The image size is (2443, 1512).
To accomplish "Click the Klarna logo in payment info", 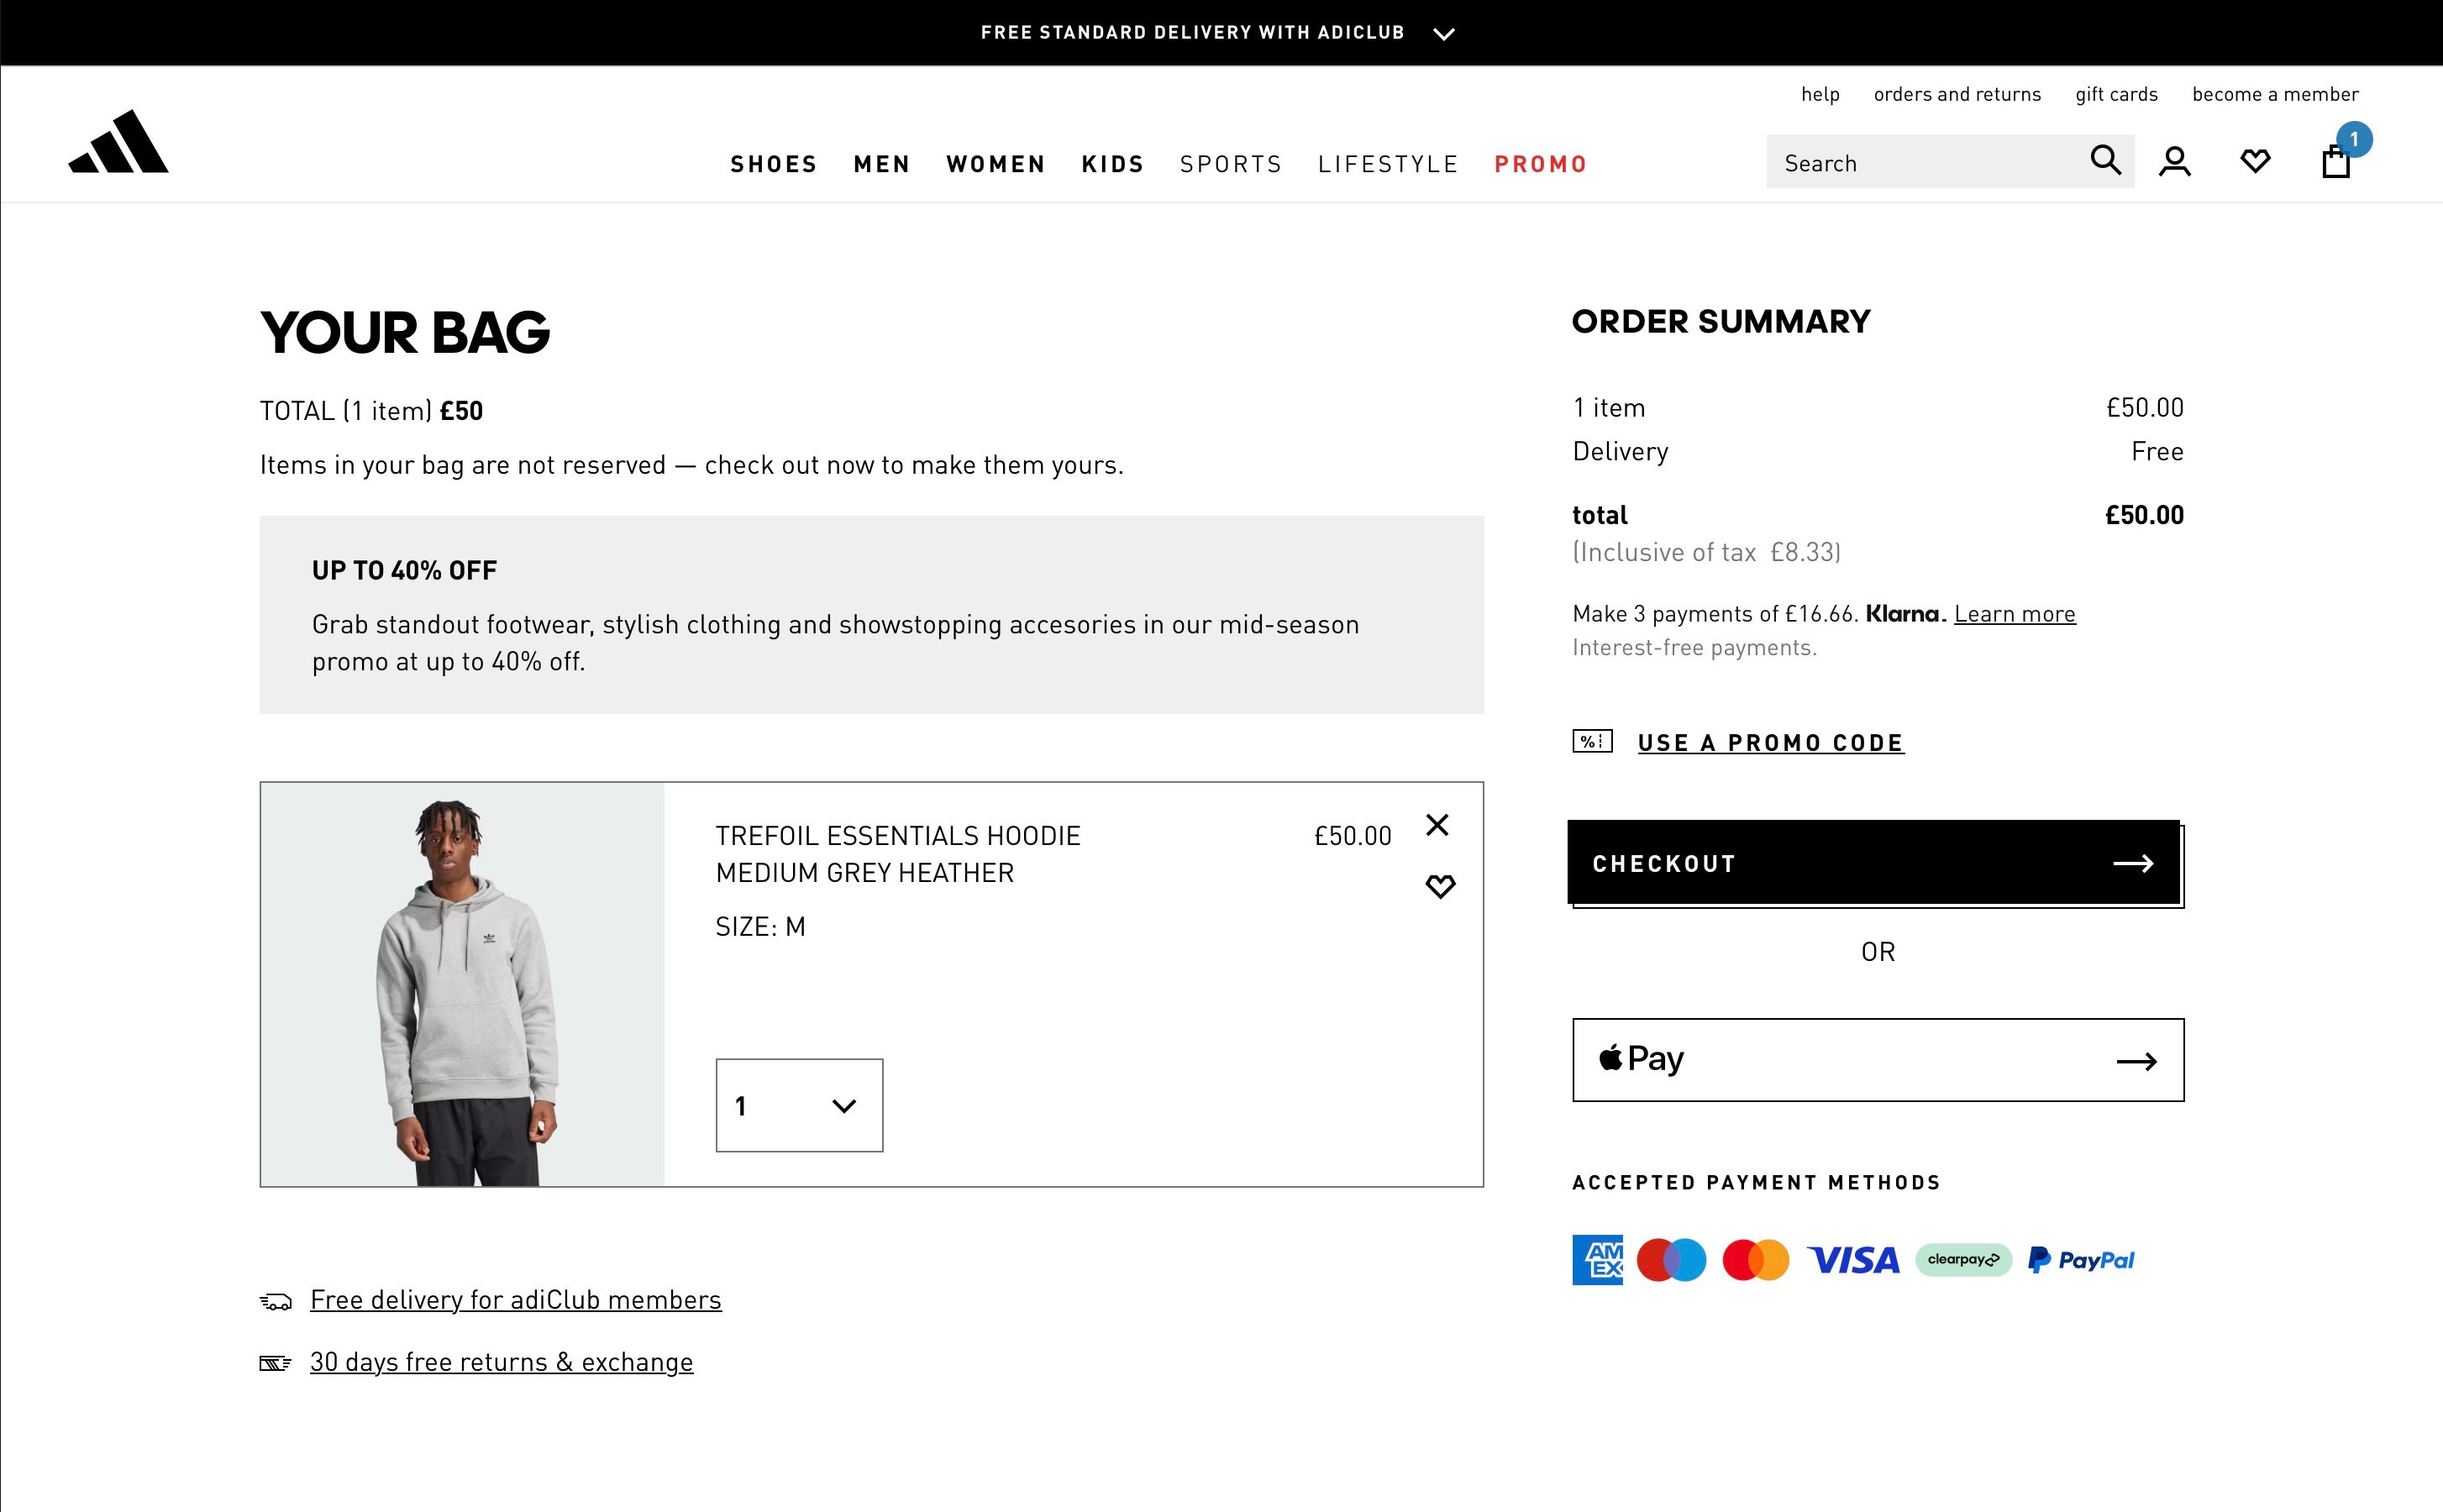I will [1902, 613].
